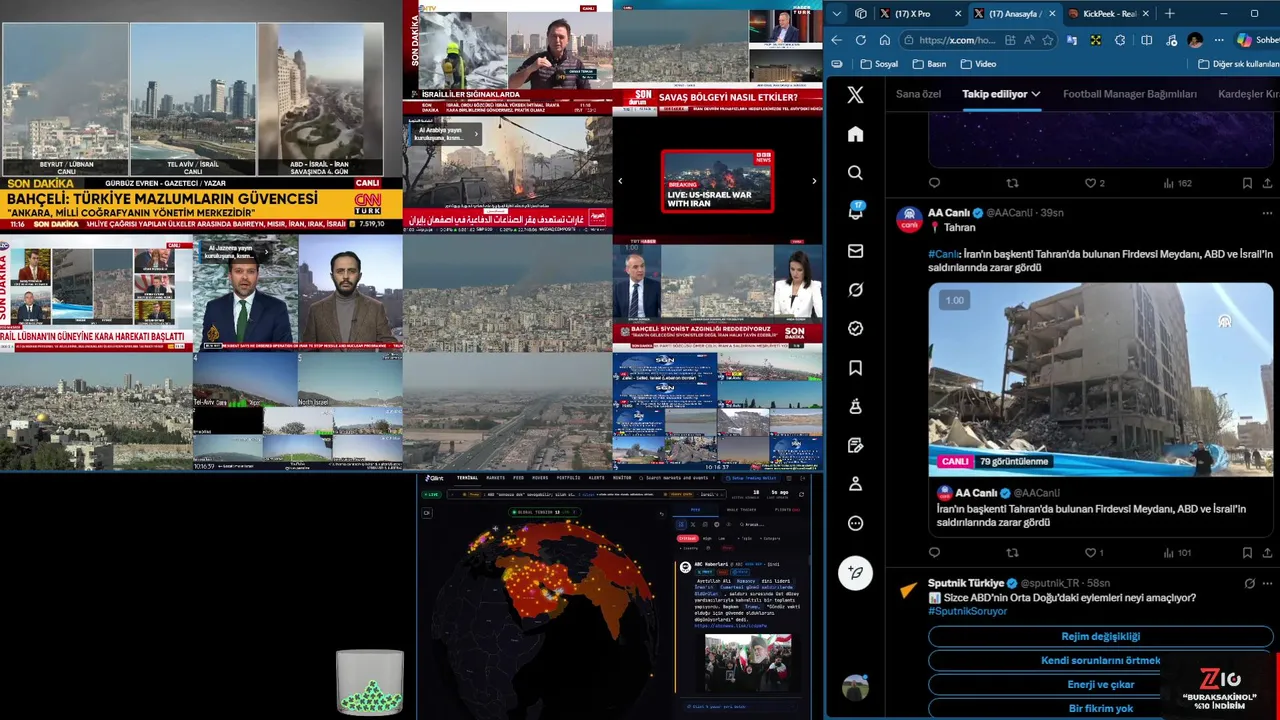Click the browser back arrow
Image resolution: width=1280 pixels, height=720 pixels.
point(837,40)
